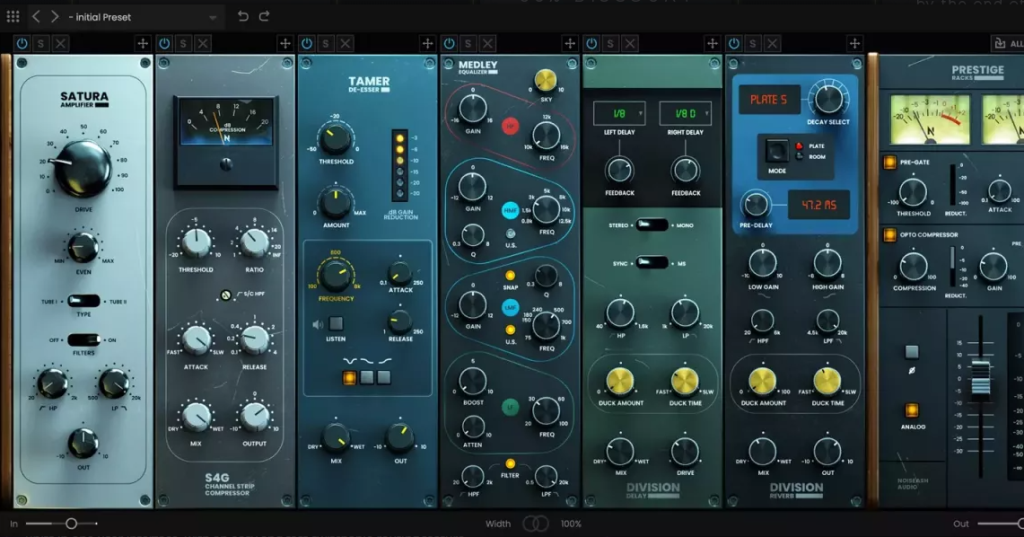This screenshot has height=537, width=1024.
Task: Click the red HF band button on Medley
Action: point(510,125)
